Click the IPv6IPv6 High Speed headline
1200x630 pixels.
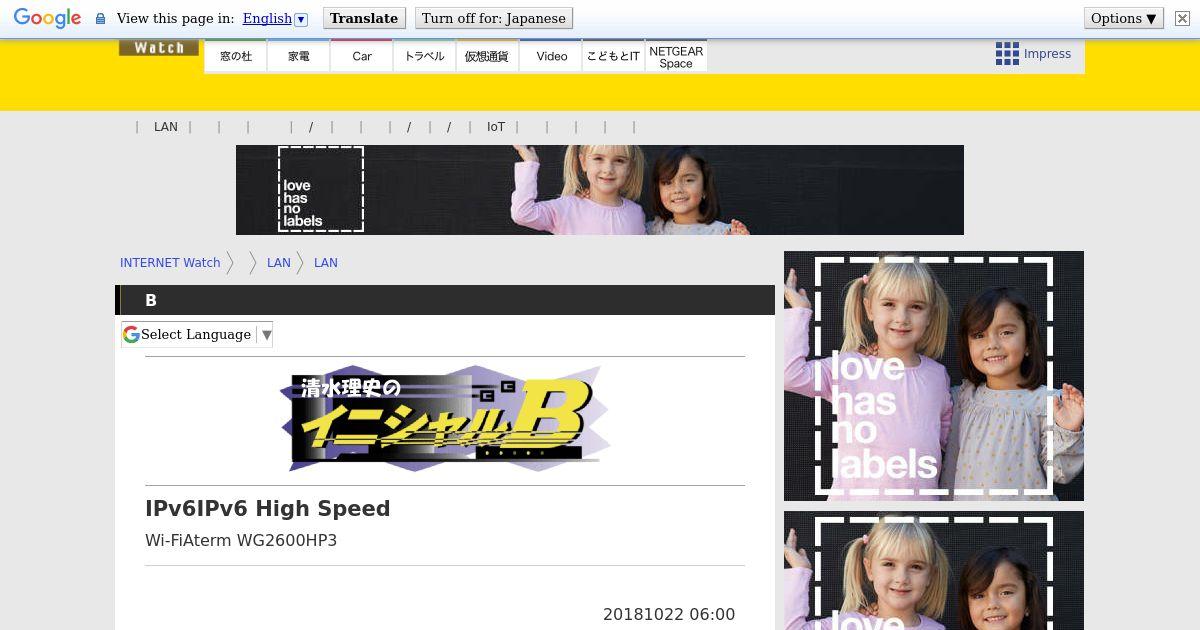(268, 508)
